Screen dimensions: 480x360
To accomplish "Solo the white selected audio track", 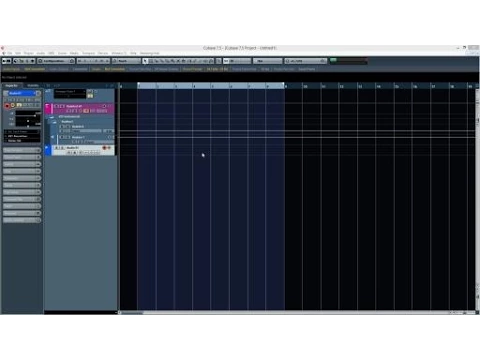I will click(61, 148).
